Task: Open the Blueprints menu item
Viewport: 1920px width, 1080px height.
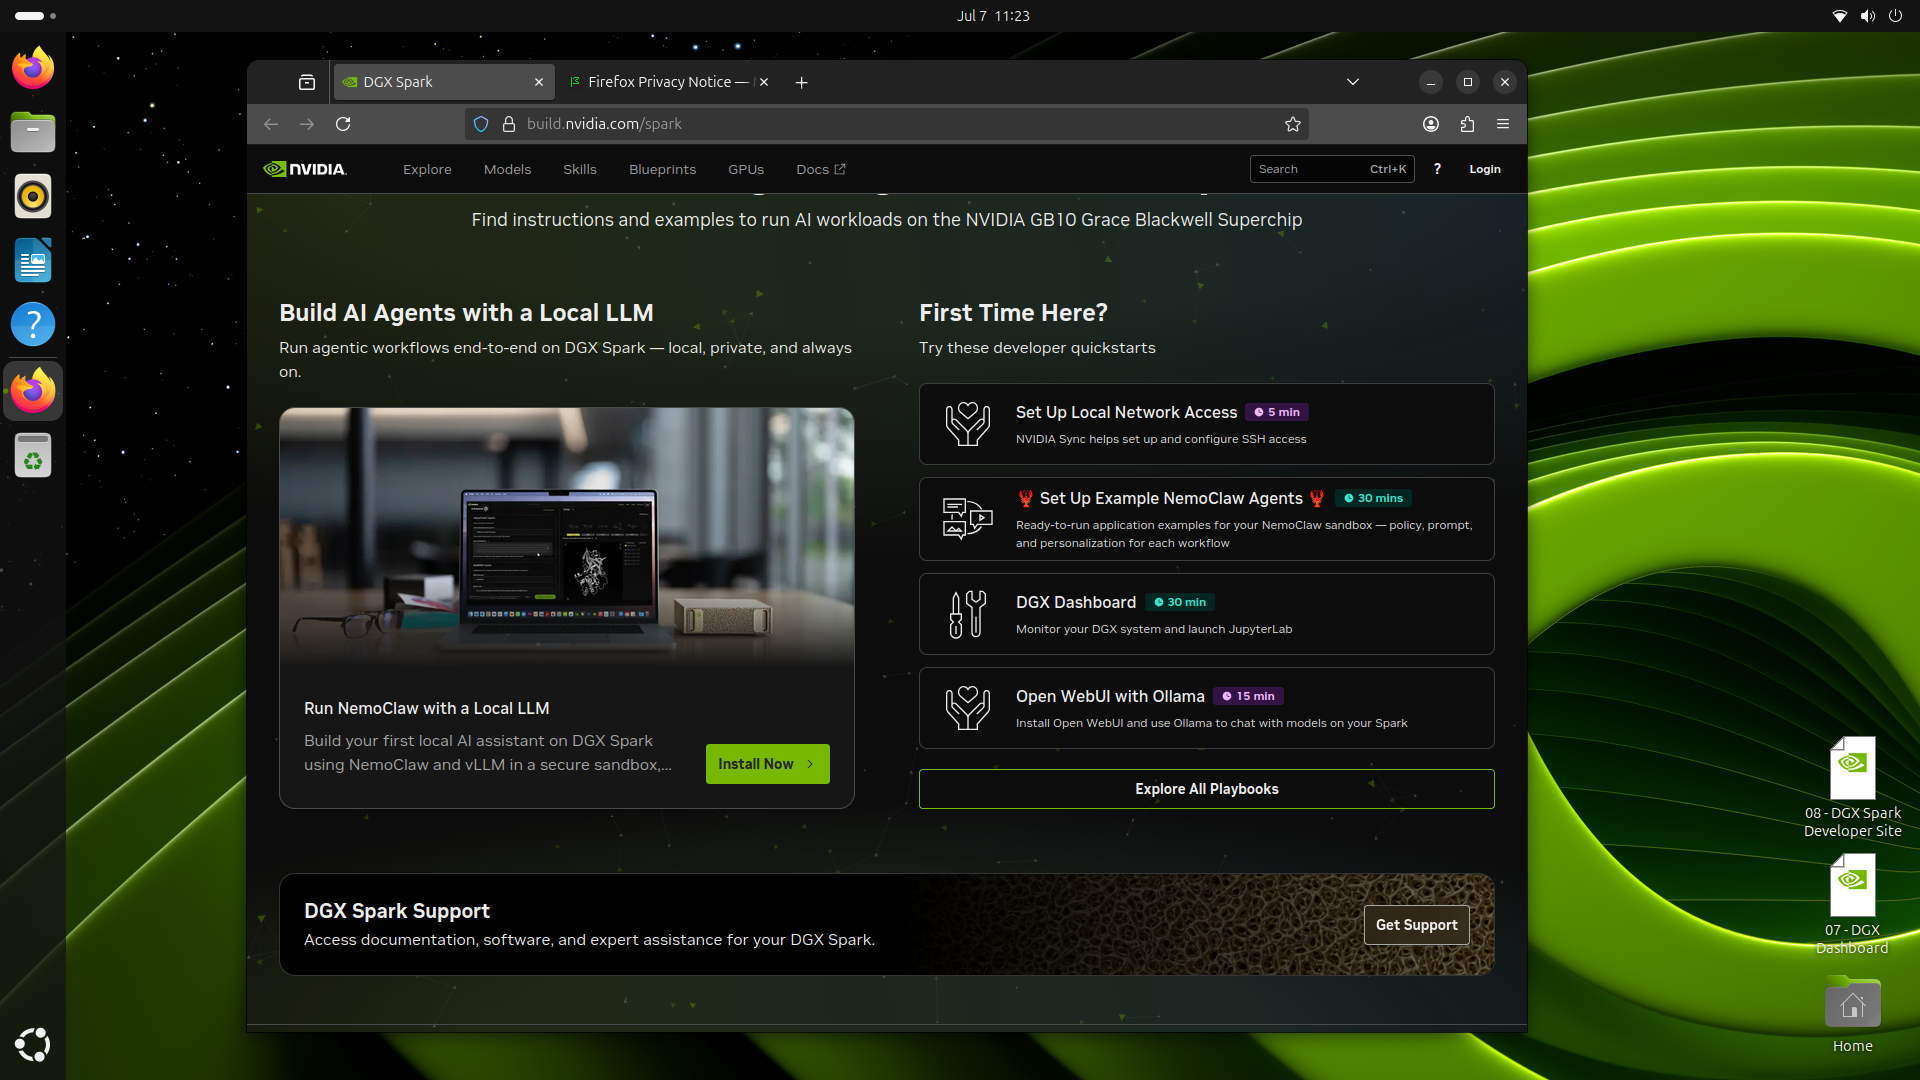Action: (x=662, y=169)
